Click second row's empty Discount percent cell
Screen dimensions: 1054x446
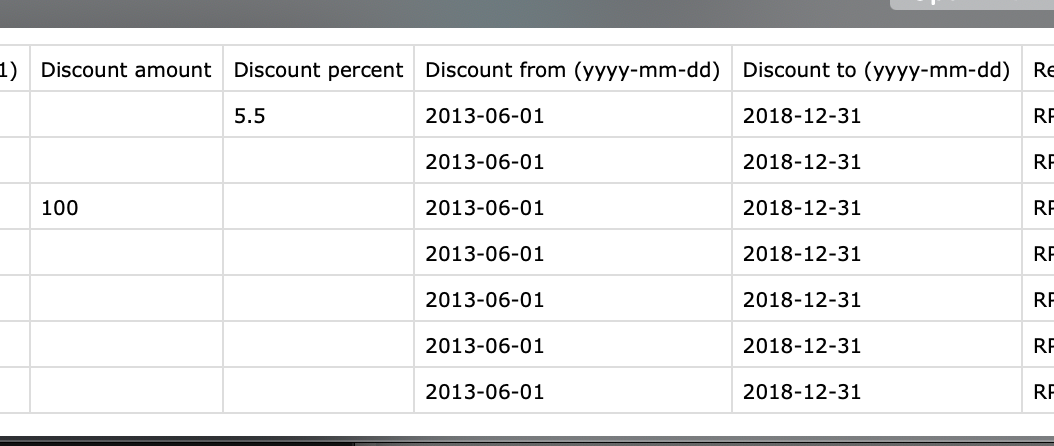pyautogui.click(x=318, y=161)
